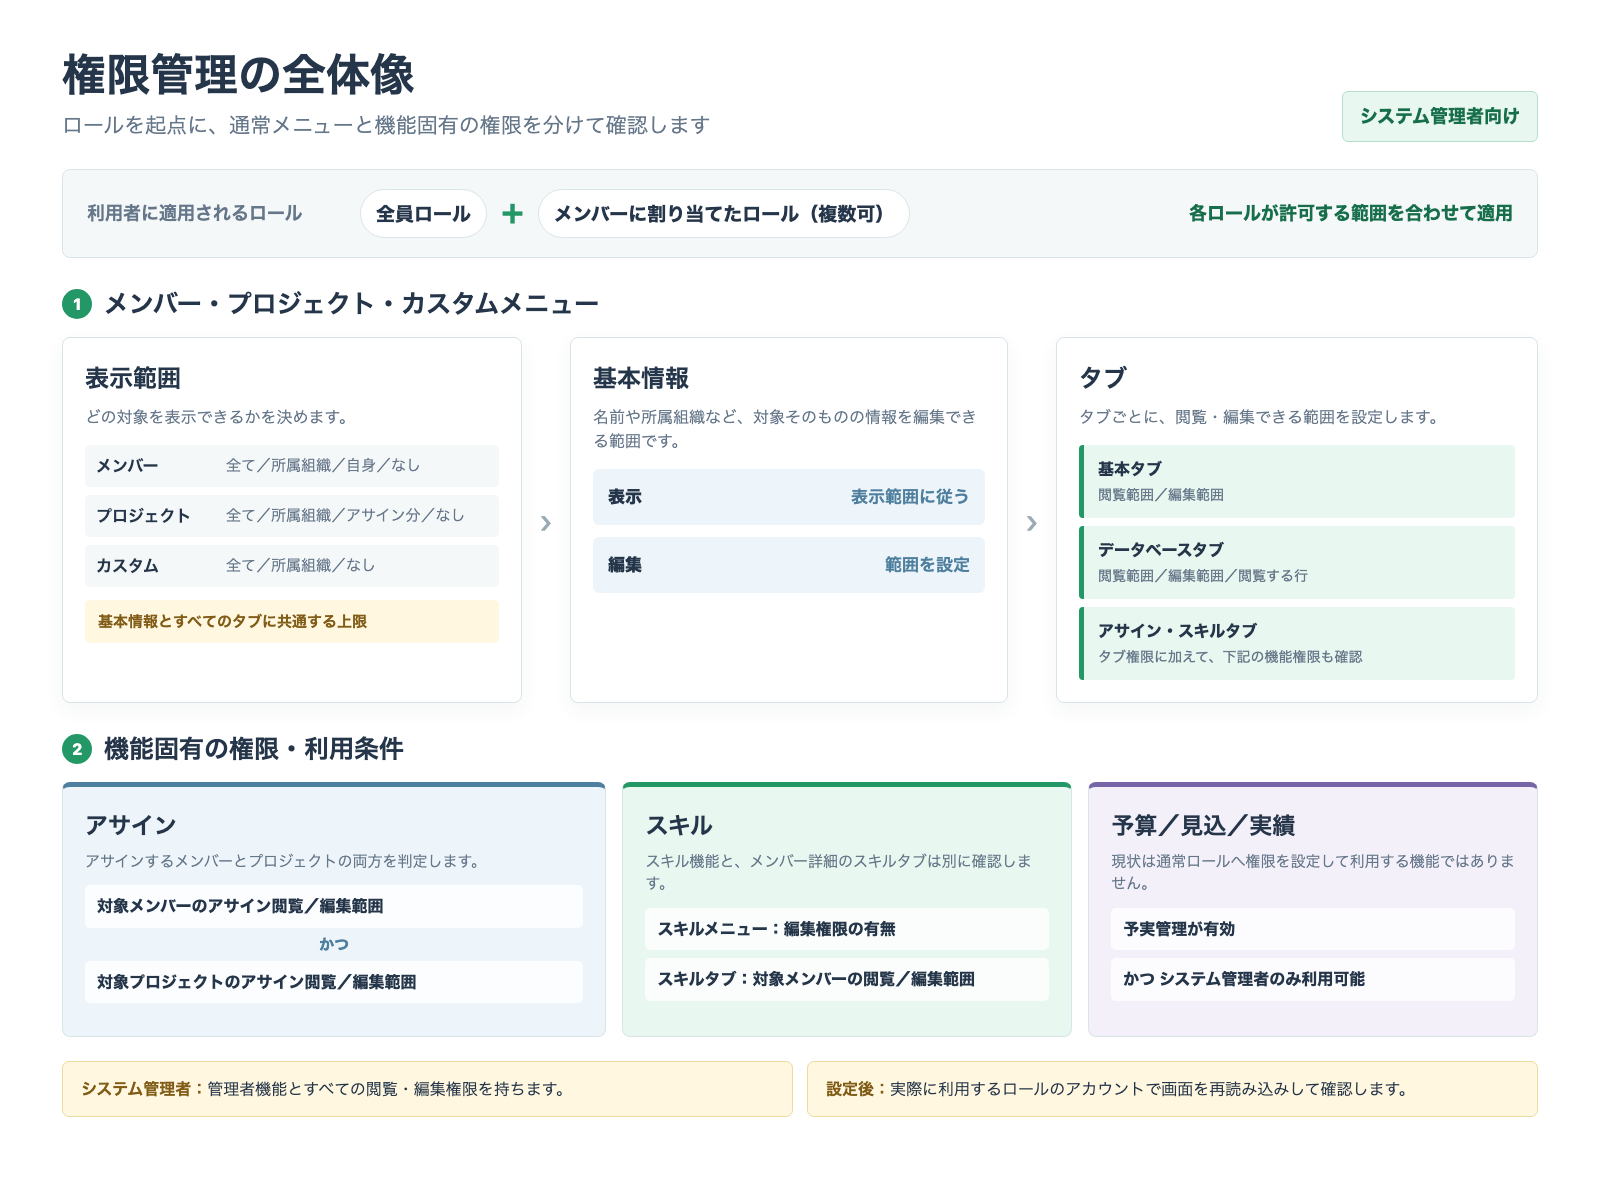This screenshot has width=1600, height=1200.
Task: Click the 基本情報 card heading
Action: click(641, 378)
